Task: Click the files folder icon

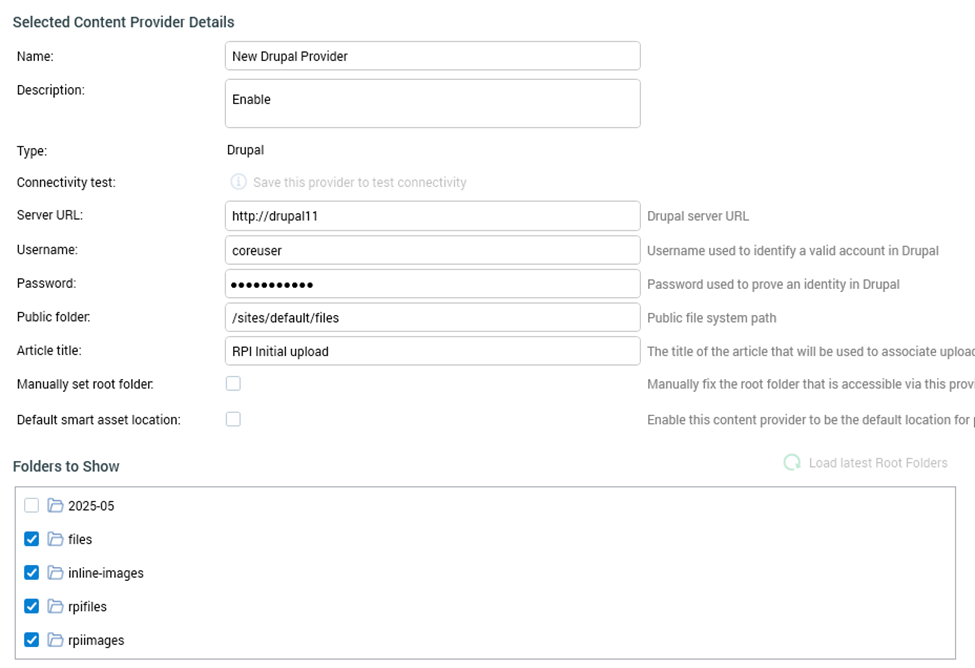Action: click(x=56, y=539)
